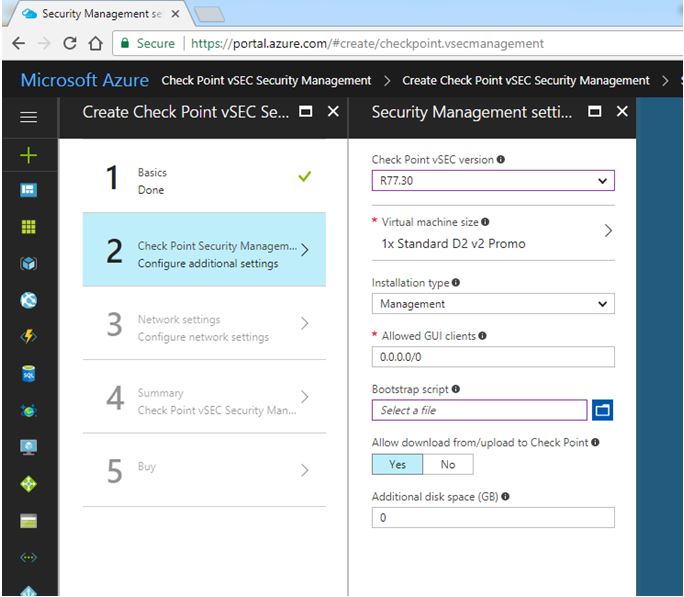Select Yes for Allow download/upload
This screenshot has width=684, height=597.
[397, 464]
